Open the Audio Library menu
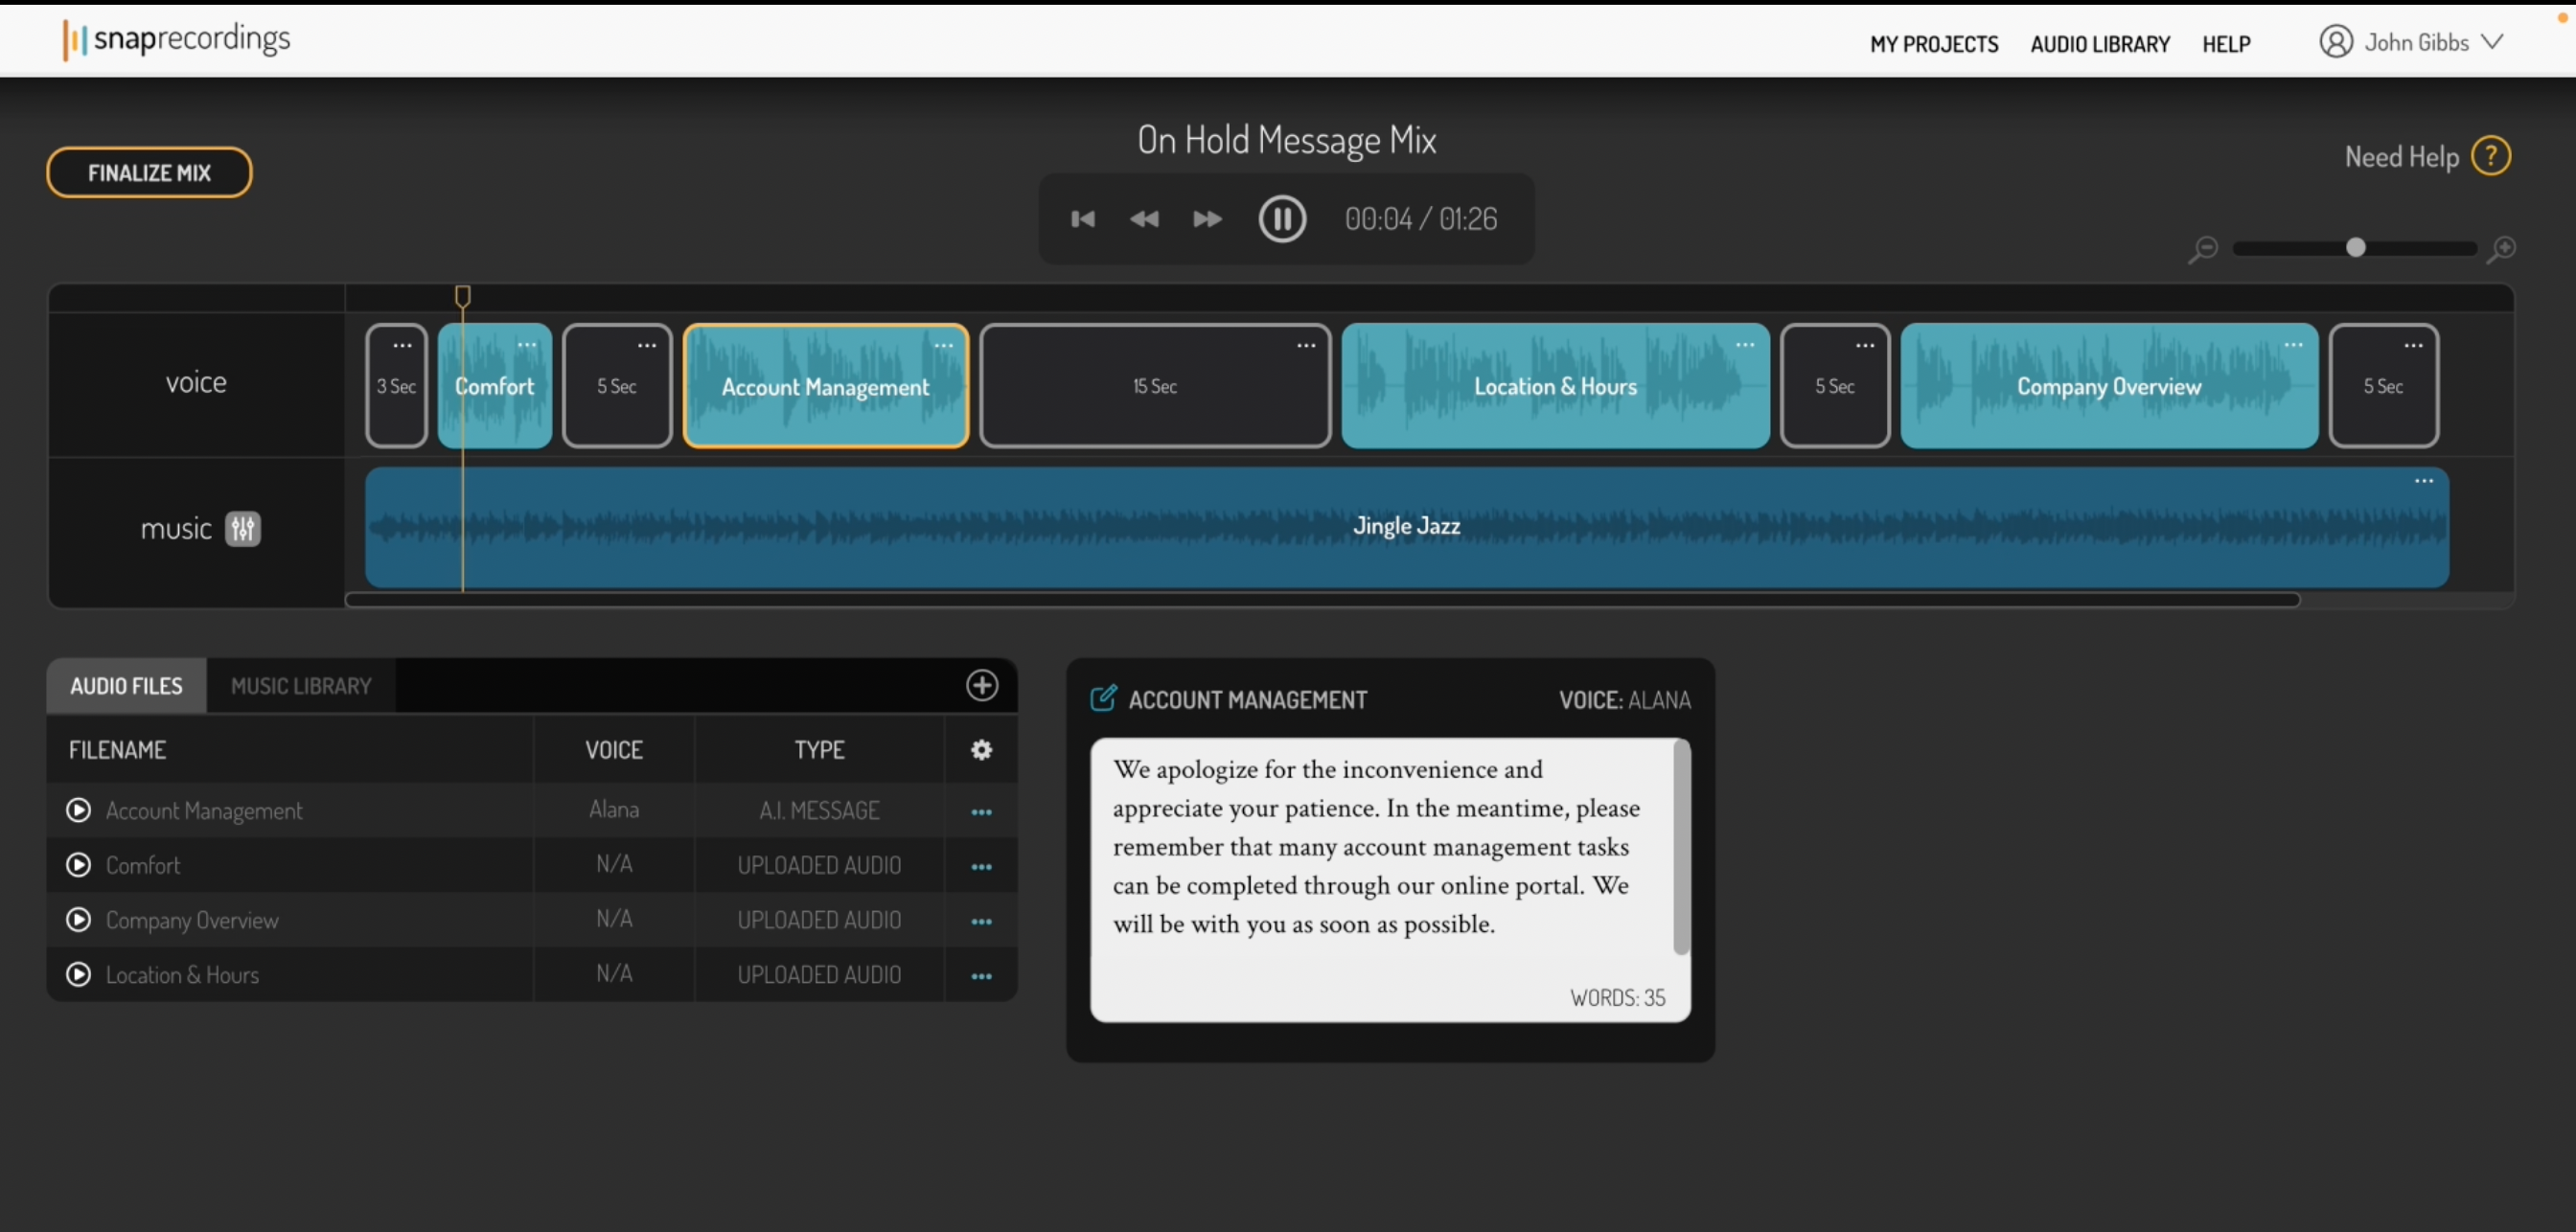The image size is (2576, 1232). (x=2099, y=44)
